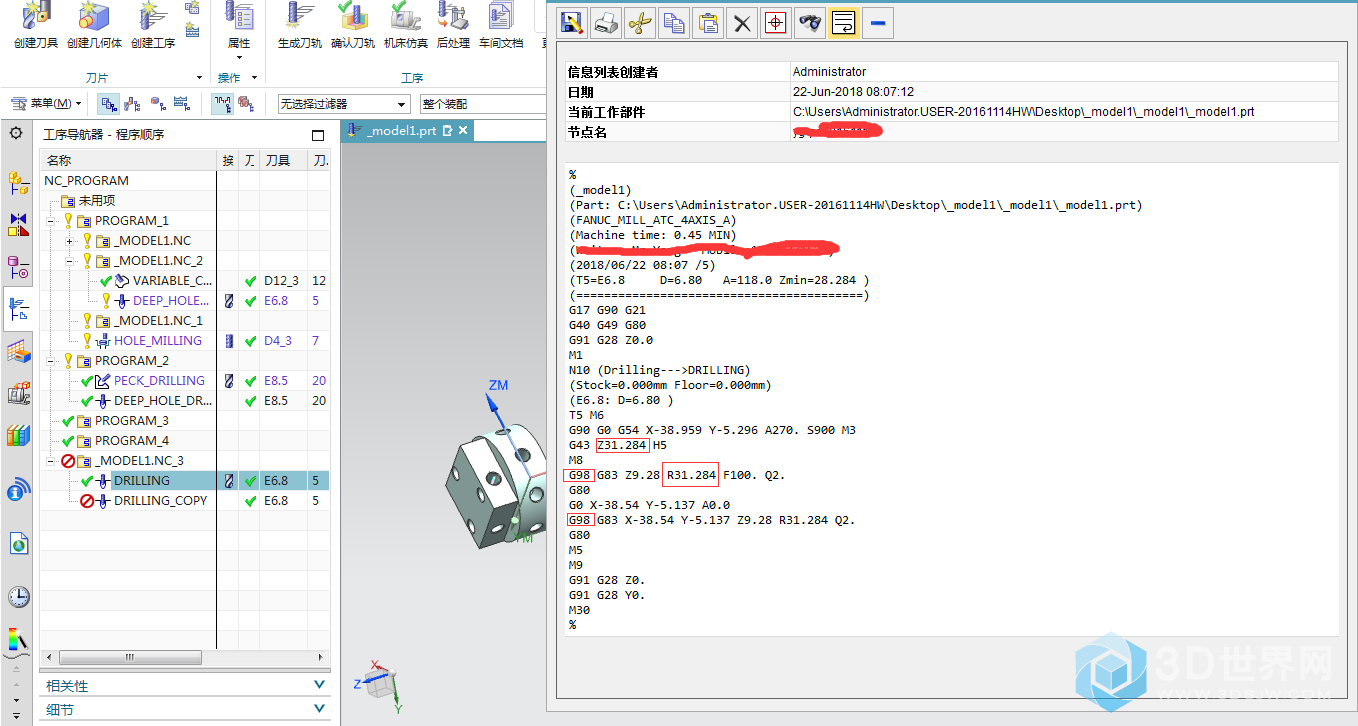The image size is (1358, 726).
Task: Select the DRILLING_COPY operation
Action: pyautogui.click(x=160, y=501)
